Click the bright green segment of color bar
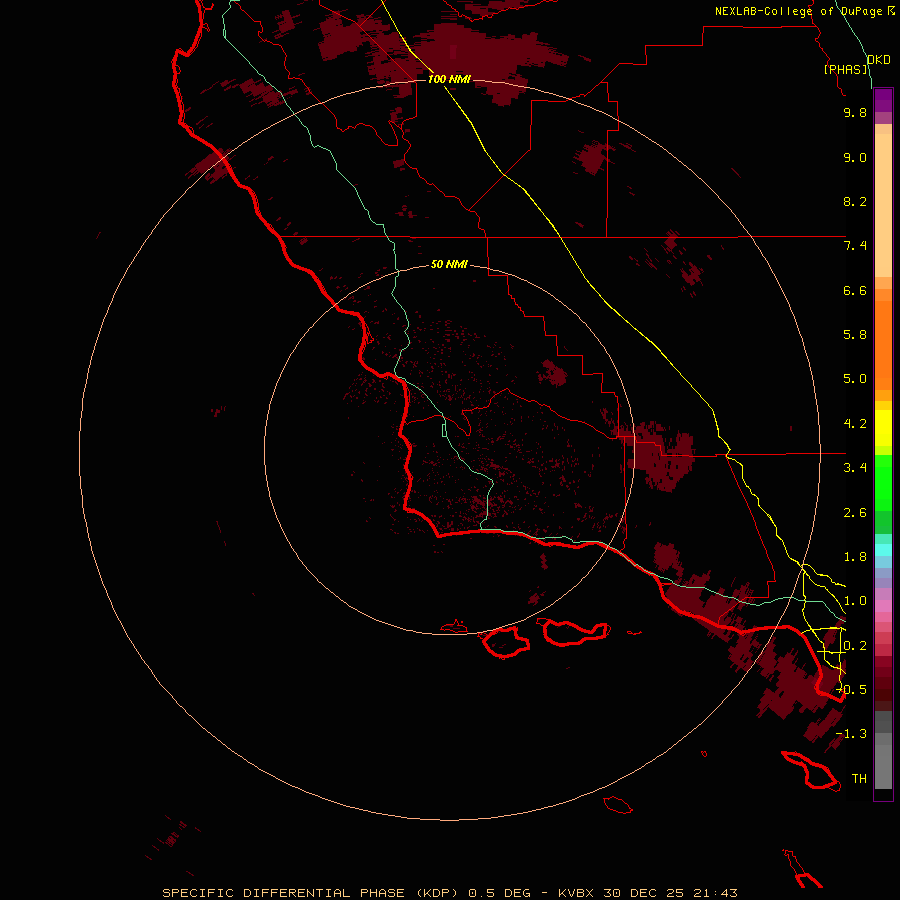 [883, 482]
